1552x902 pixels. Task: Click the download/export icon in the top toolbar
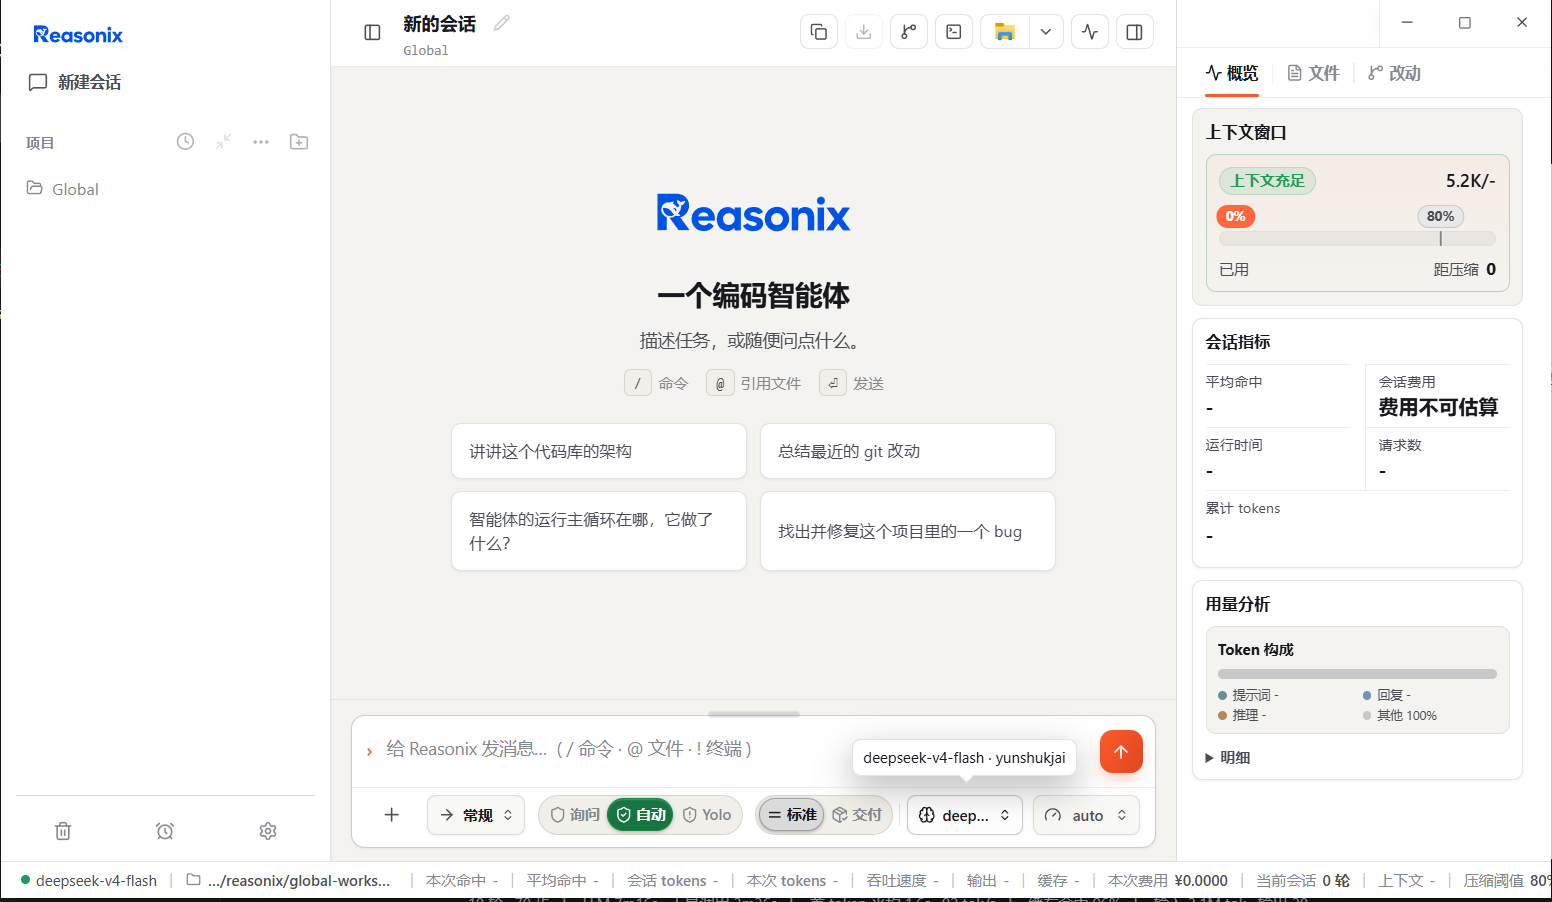click(x=864, y=32)
